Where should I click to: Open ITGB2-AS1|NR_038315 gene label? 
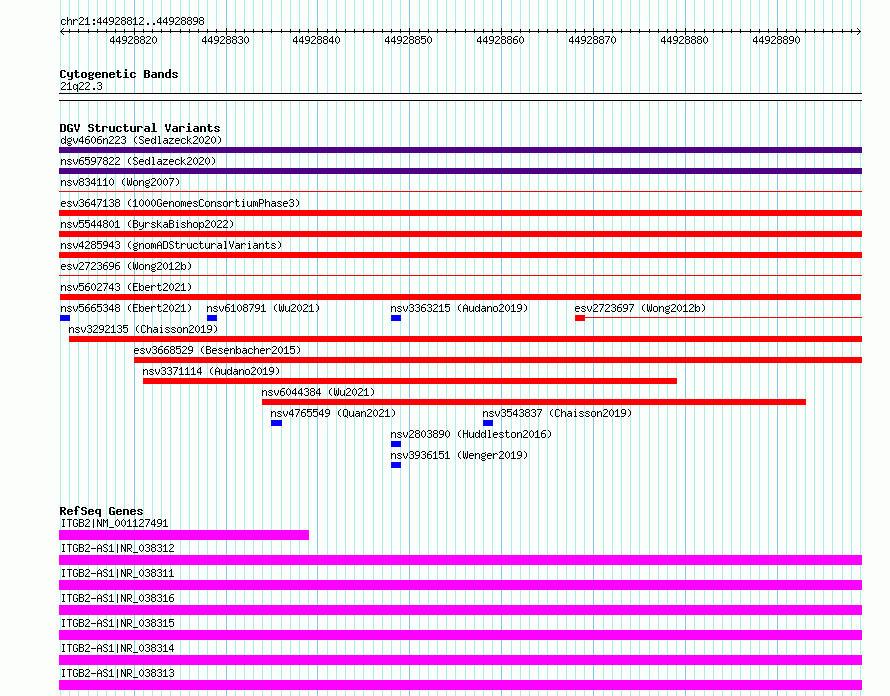117,623
